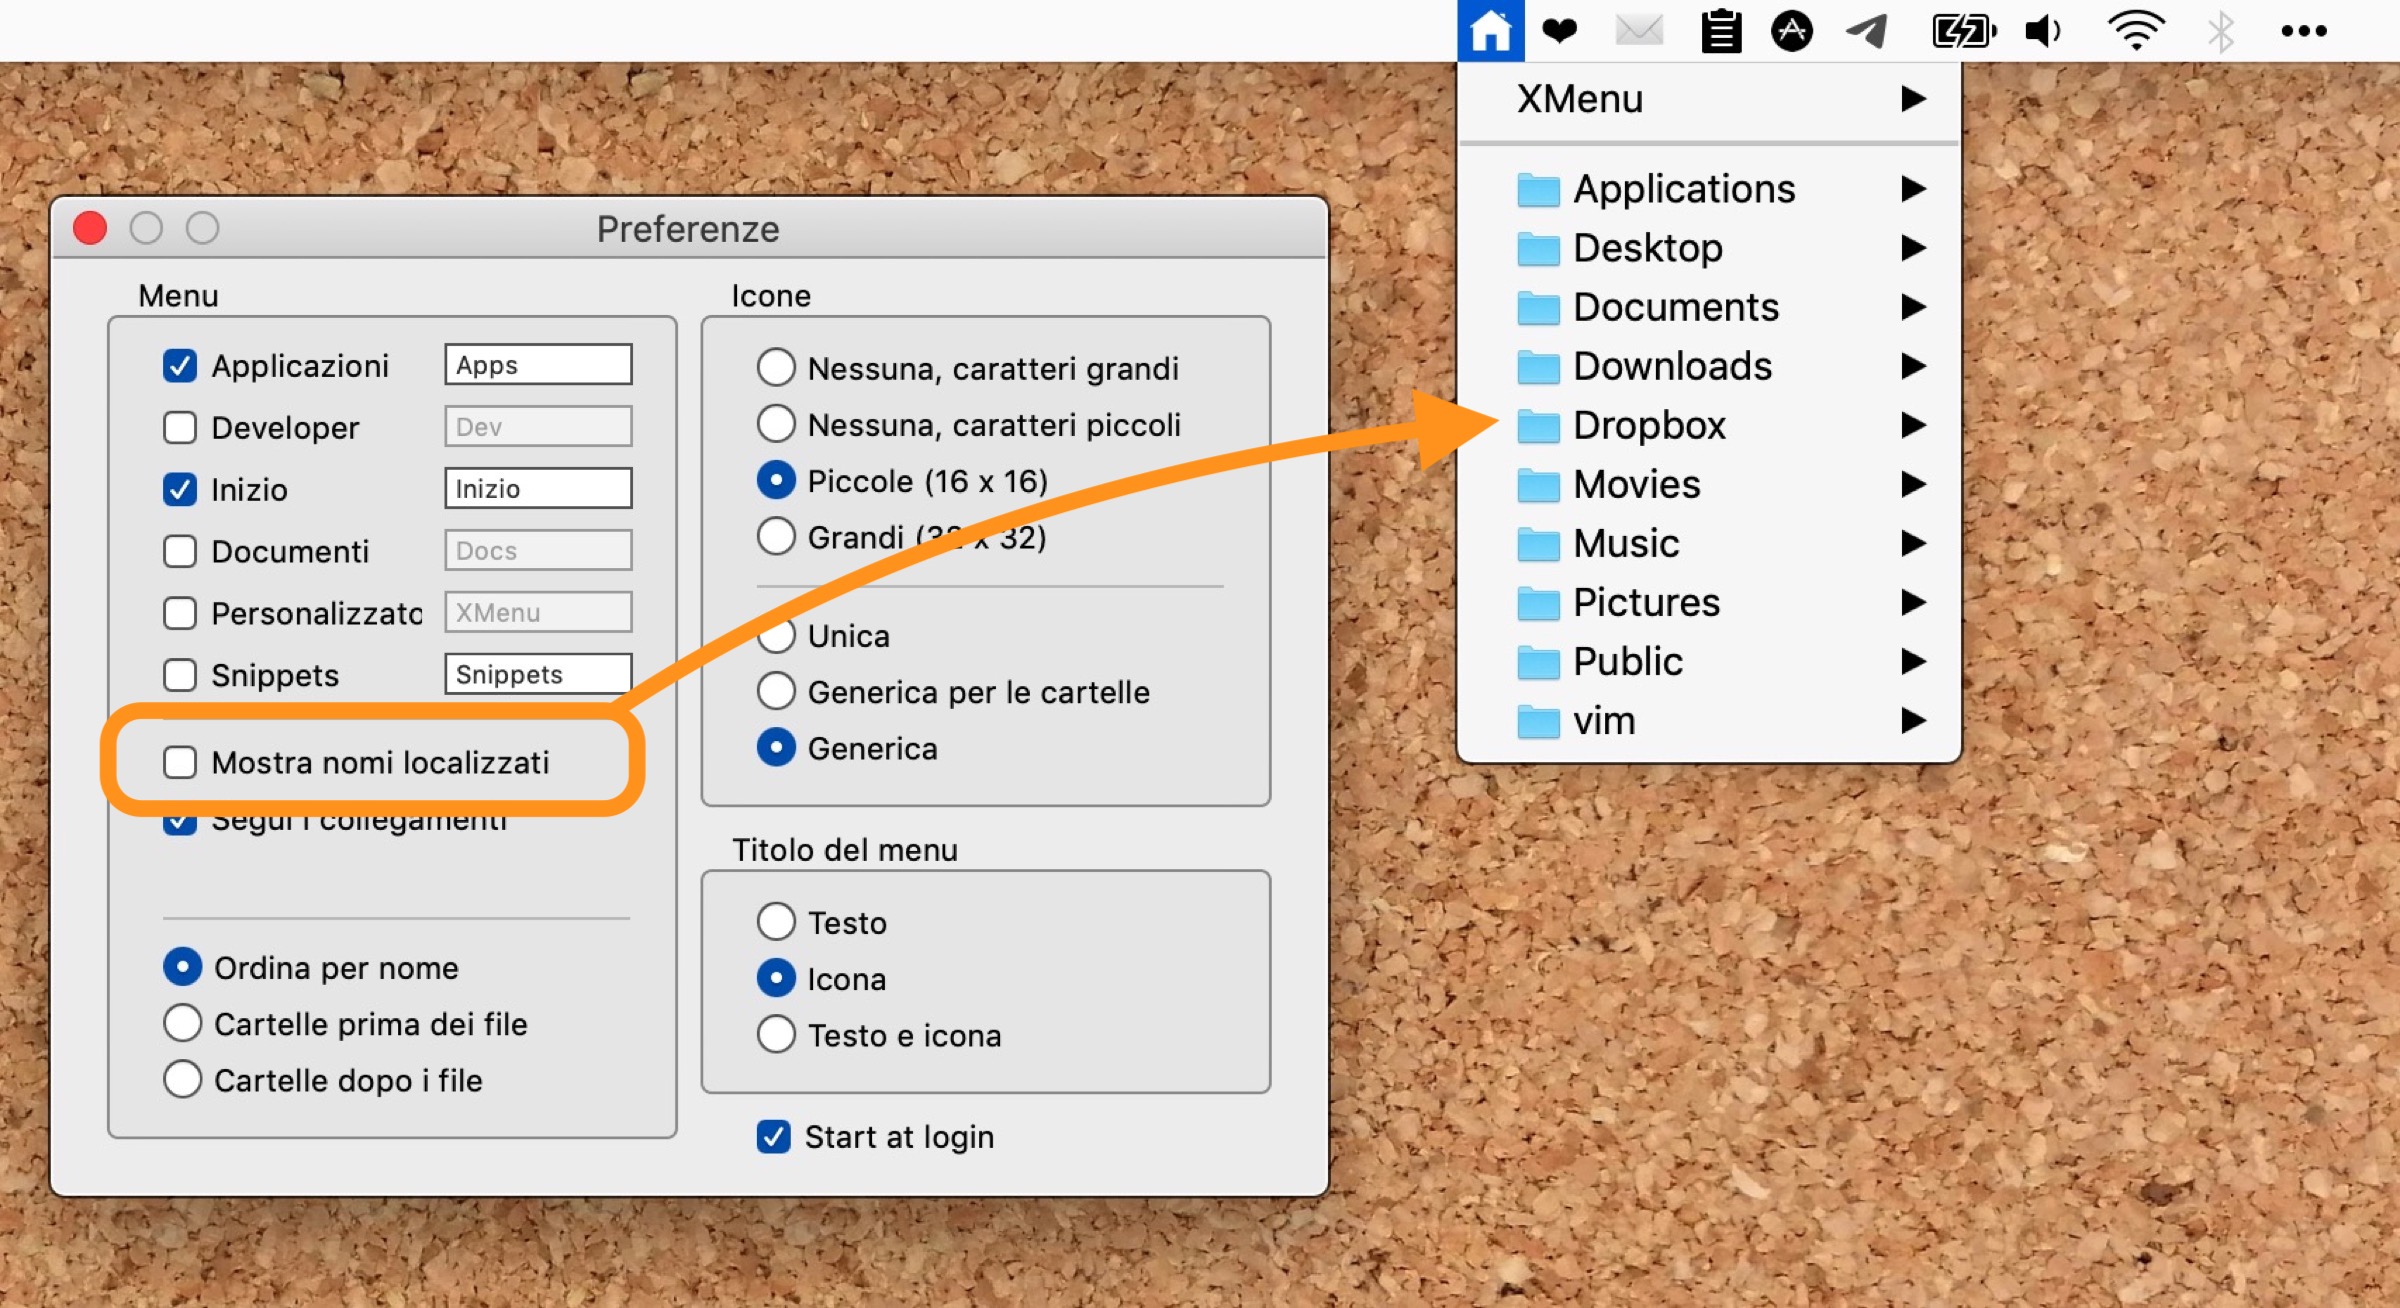Open the Wi-Fi status icon
The height and width of the screenshot is (1308, 2400).
(2136, 31)
